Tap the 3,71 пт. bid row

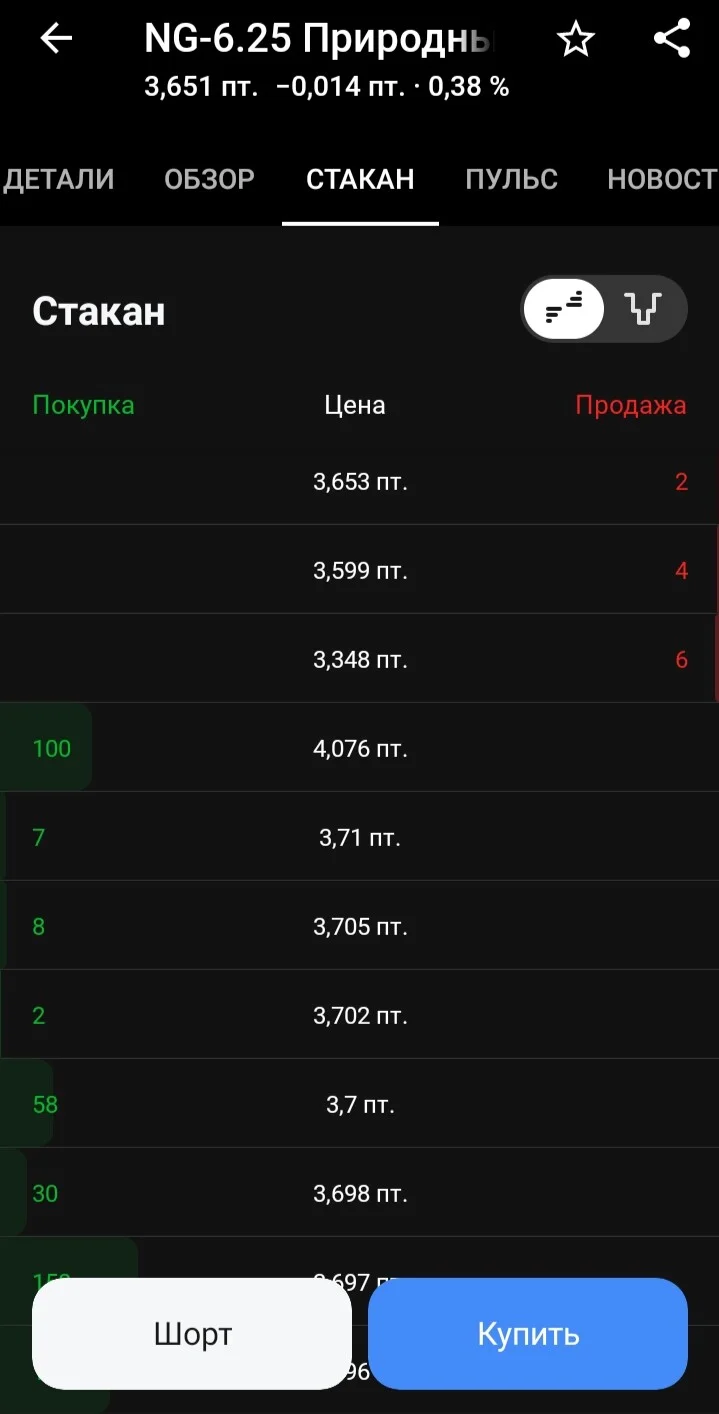359,837
